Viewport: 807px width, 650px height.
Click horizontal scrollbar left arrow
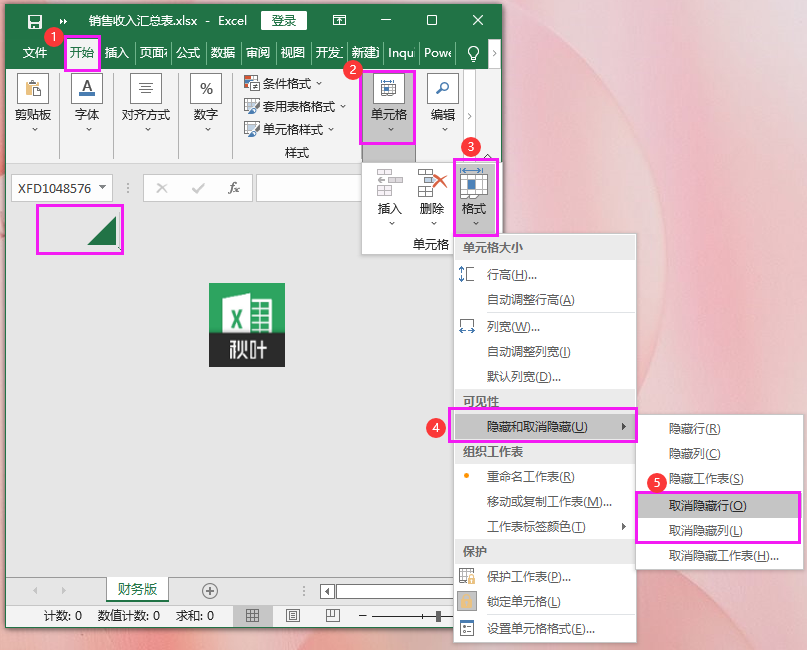(x=327, y=591)
